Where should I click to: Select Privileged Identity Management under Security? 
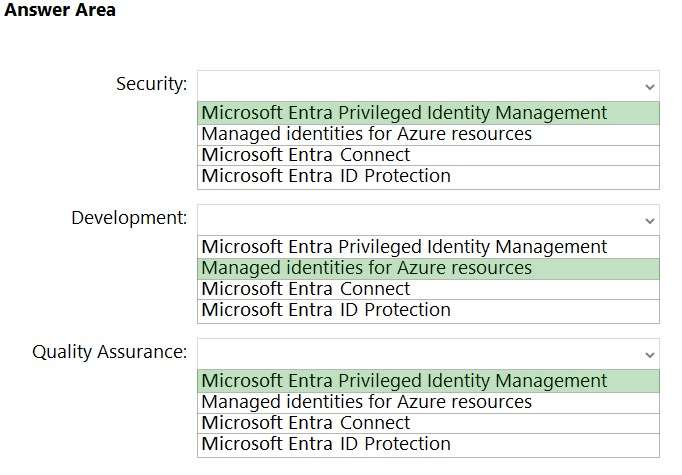(404, 113)
